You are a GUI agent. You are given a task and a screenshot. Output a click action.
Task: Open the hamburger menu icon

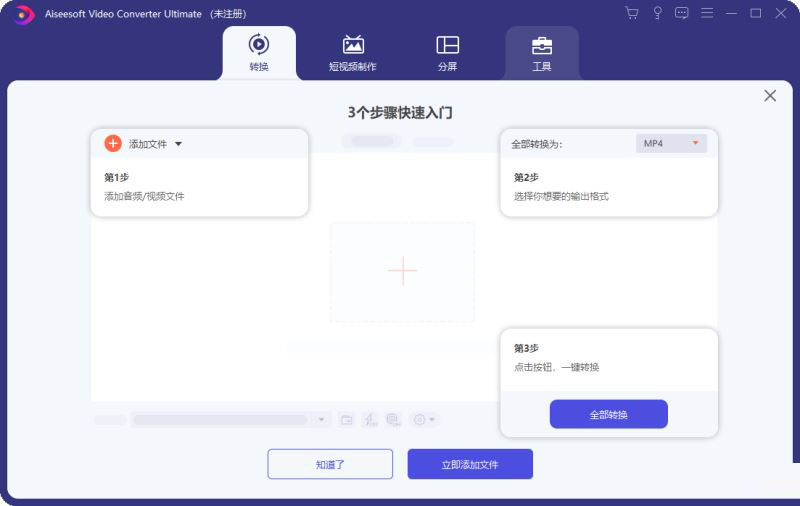(707, 13)
